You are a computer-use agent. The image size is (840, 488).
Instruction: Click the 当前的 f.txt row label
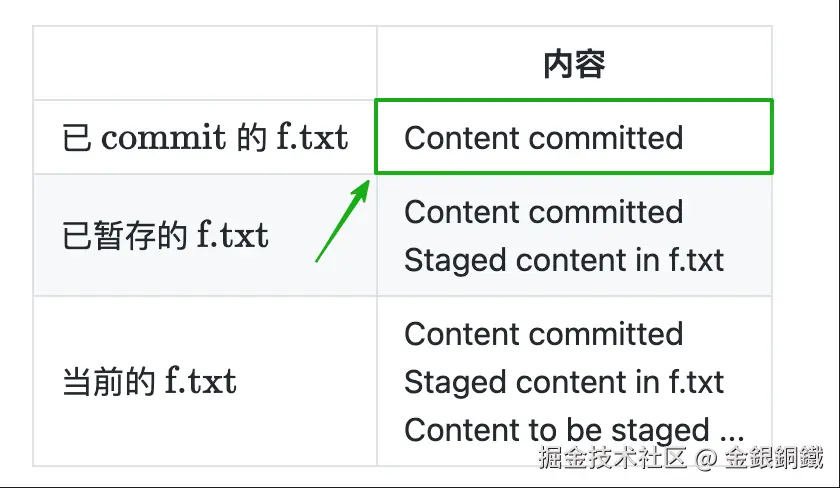(x=149, y=381)
